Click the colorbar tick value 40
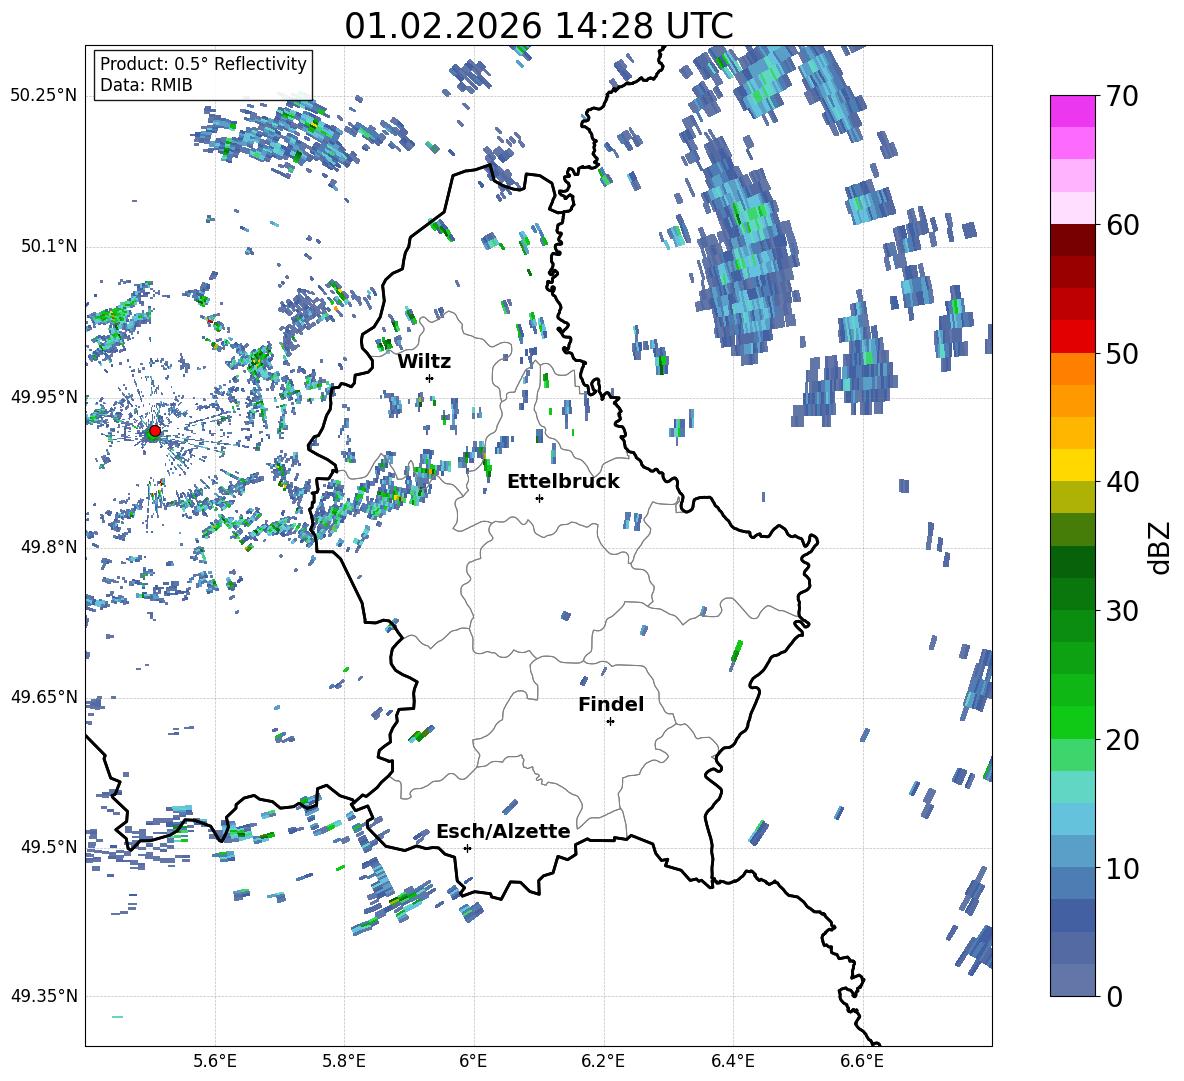This screenshot has height=1081, width=1184. coord(1122,482)
